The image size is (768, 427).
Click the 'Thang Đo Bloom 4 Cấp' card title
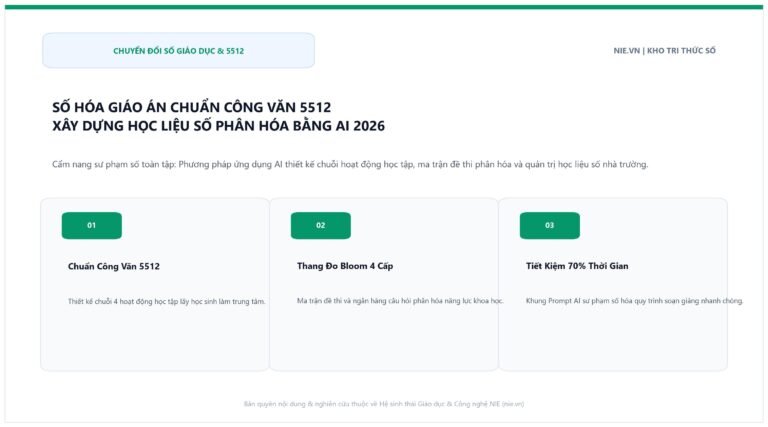tap(345, 266)
